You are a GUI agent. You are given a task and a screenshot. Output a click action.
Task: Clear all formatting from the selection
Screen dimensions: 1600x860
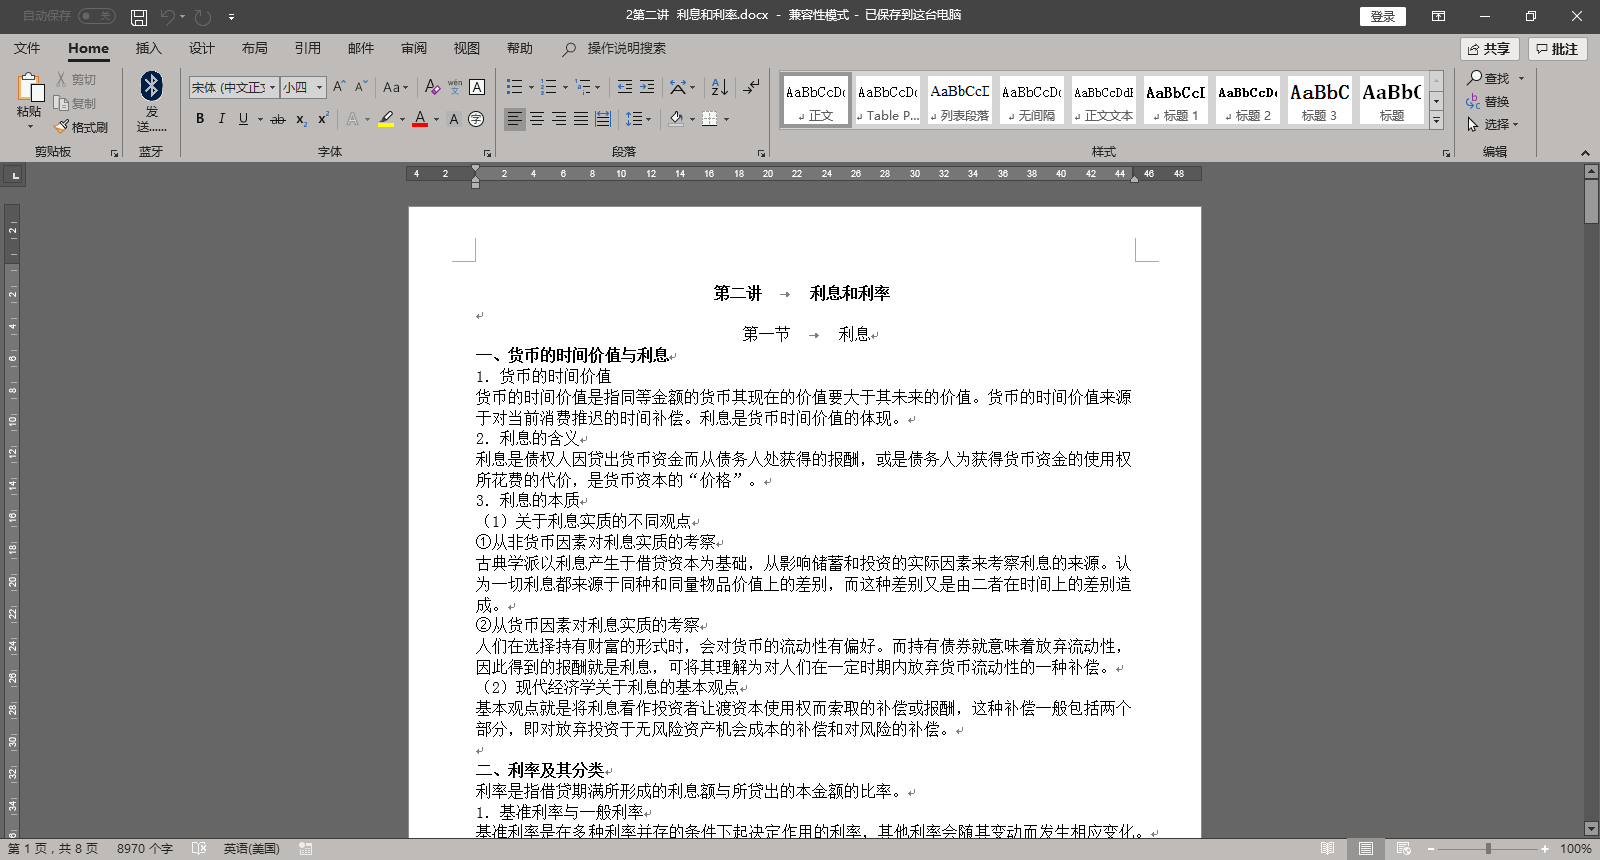(432, 87)
